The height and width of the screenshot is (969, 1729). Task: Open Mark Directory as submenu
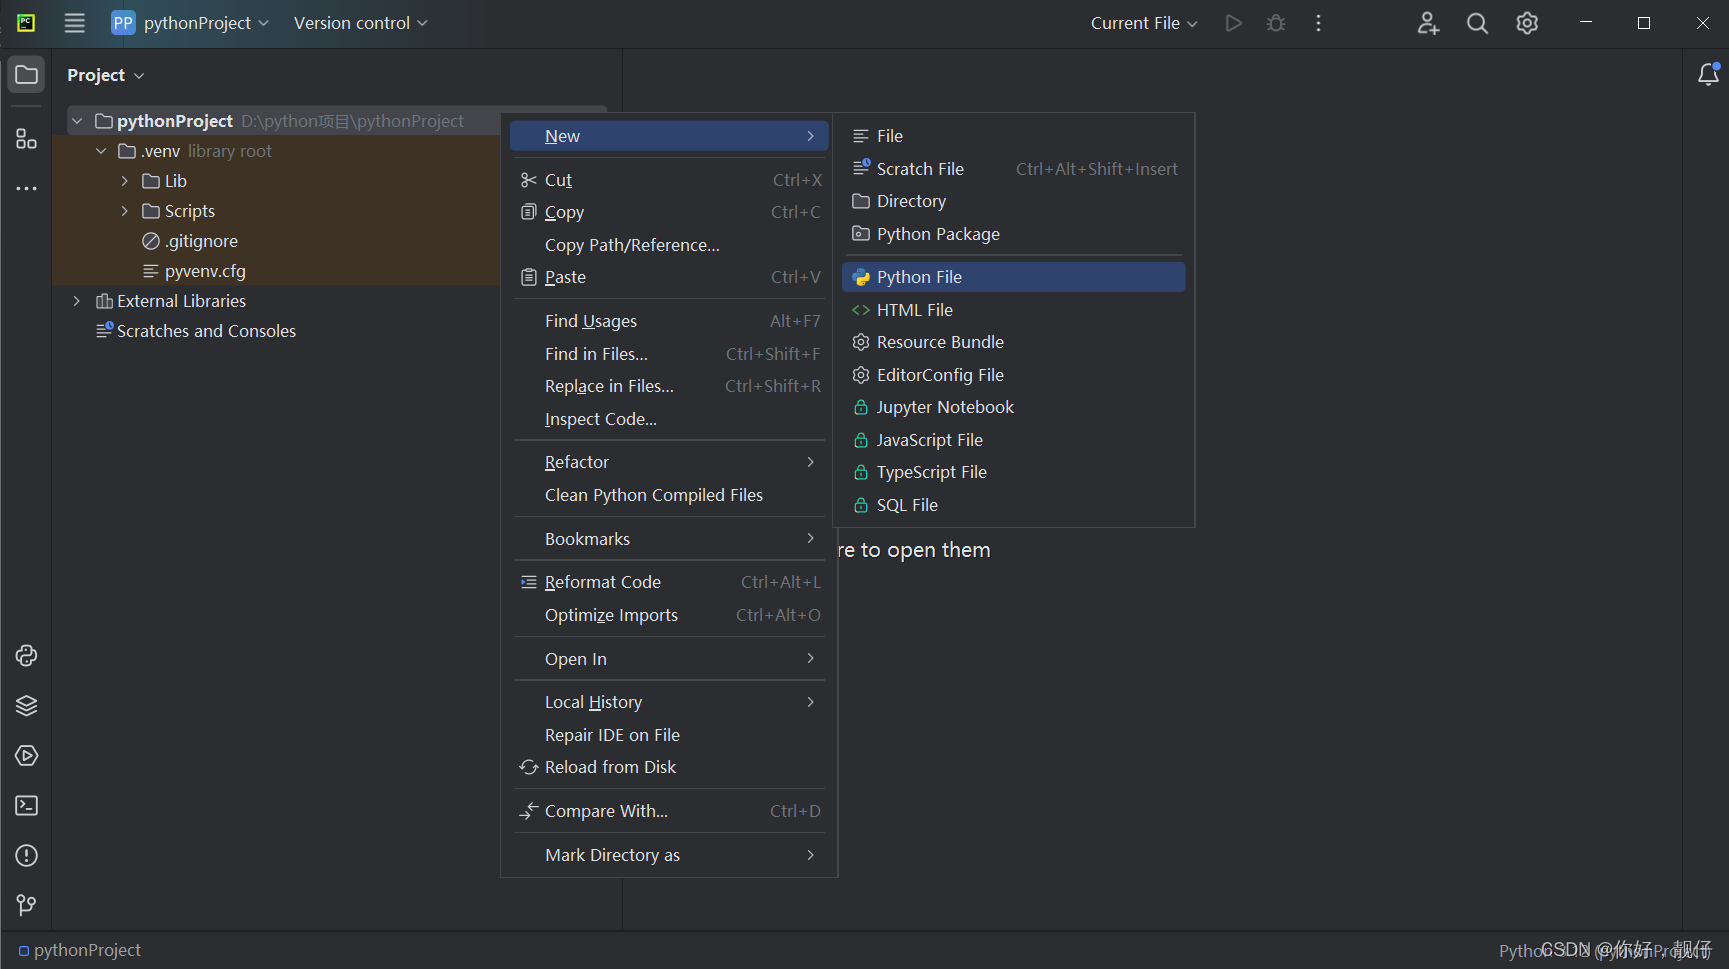coord(669,855)
